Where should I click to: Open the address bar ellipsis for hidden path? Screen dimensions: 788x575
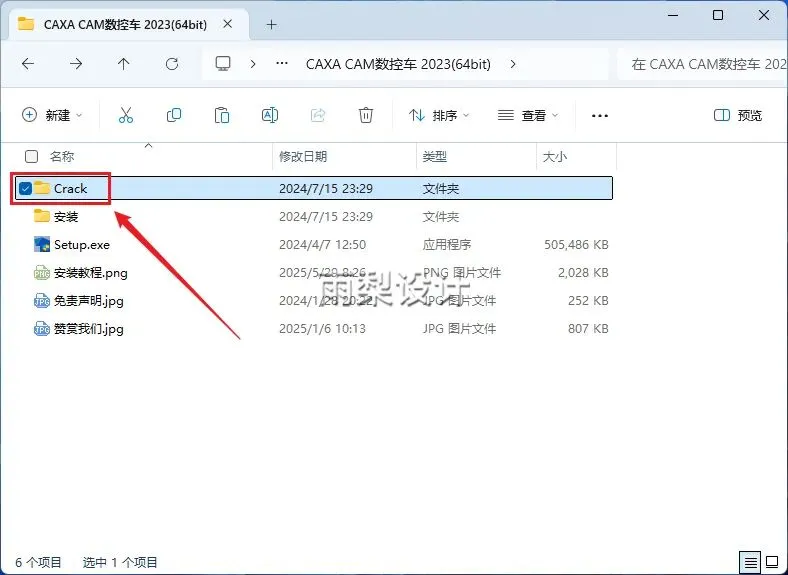point(282,63)
